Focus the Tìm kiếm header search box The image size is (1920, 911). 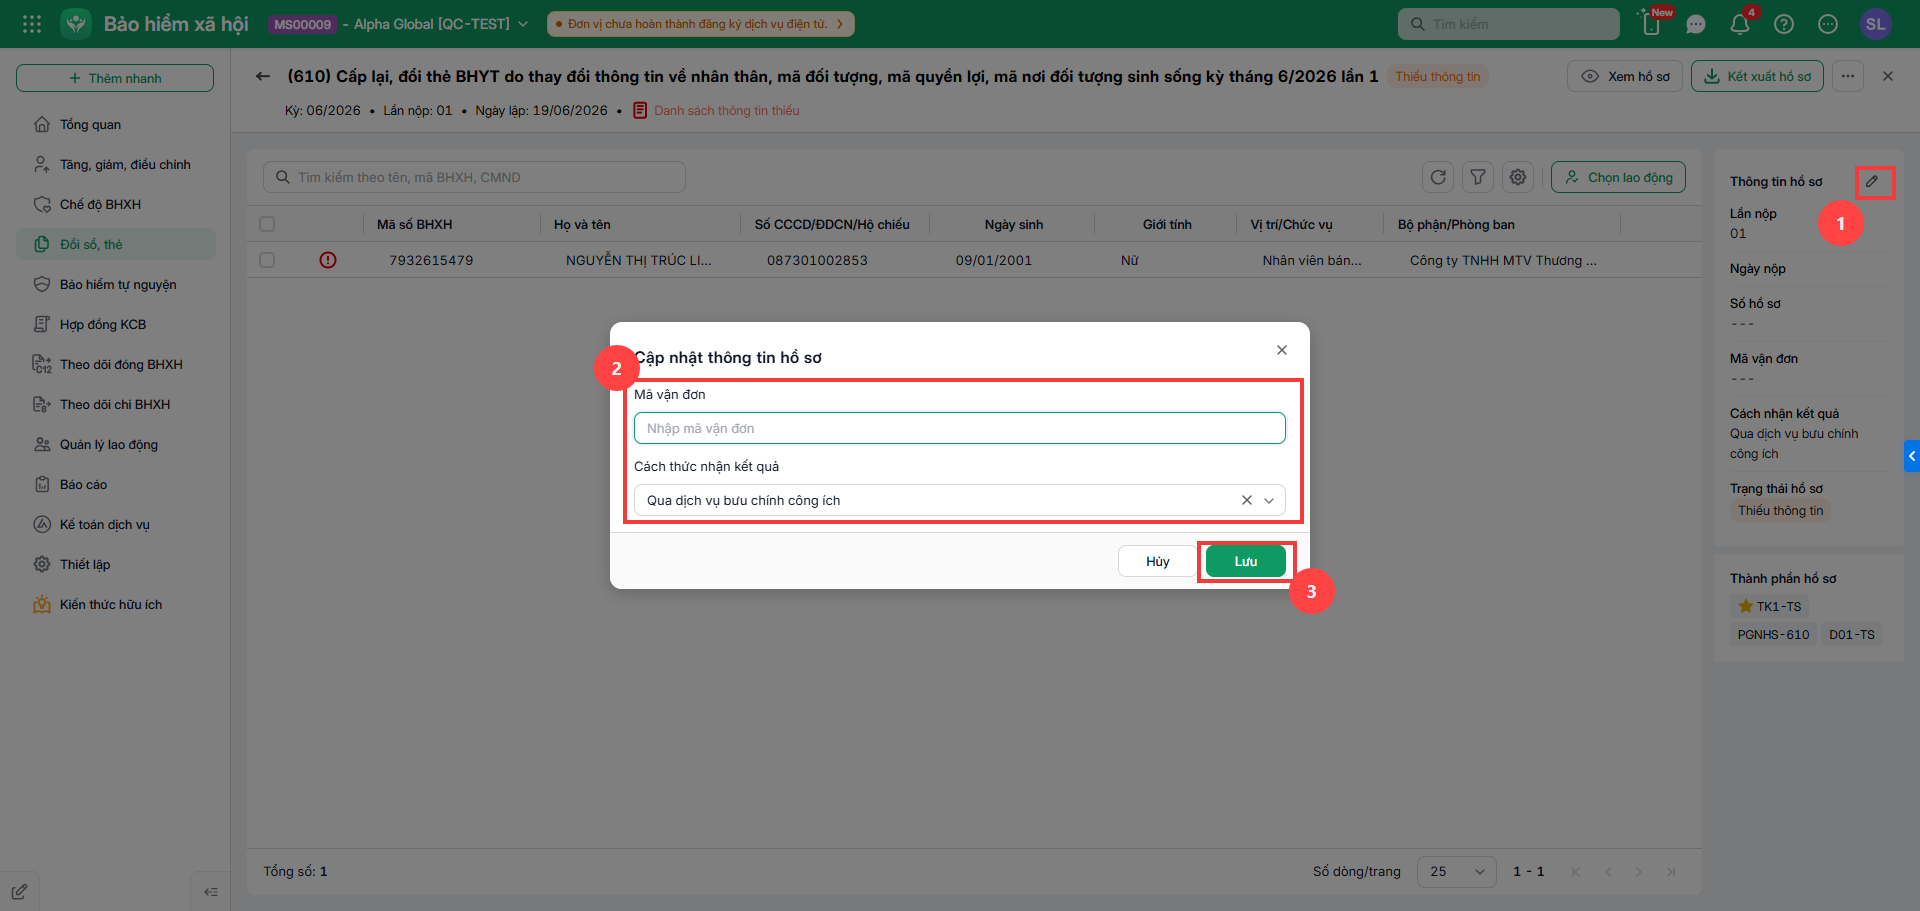click(1508, 24)
